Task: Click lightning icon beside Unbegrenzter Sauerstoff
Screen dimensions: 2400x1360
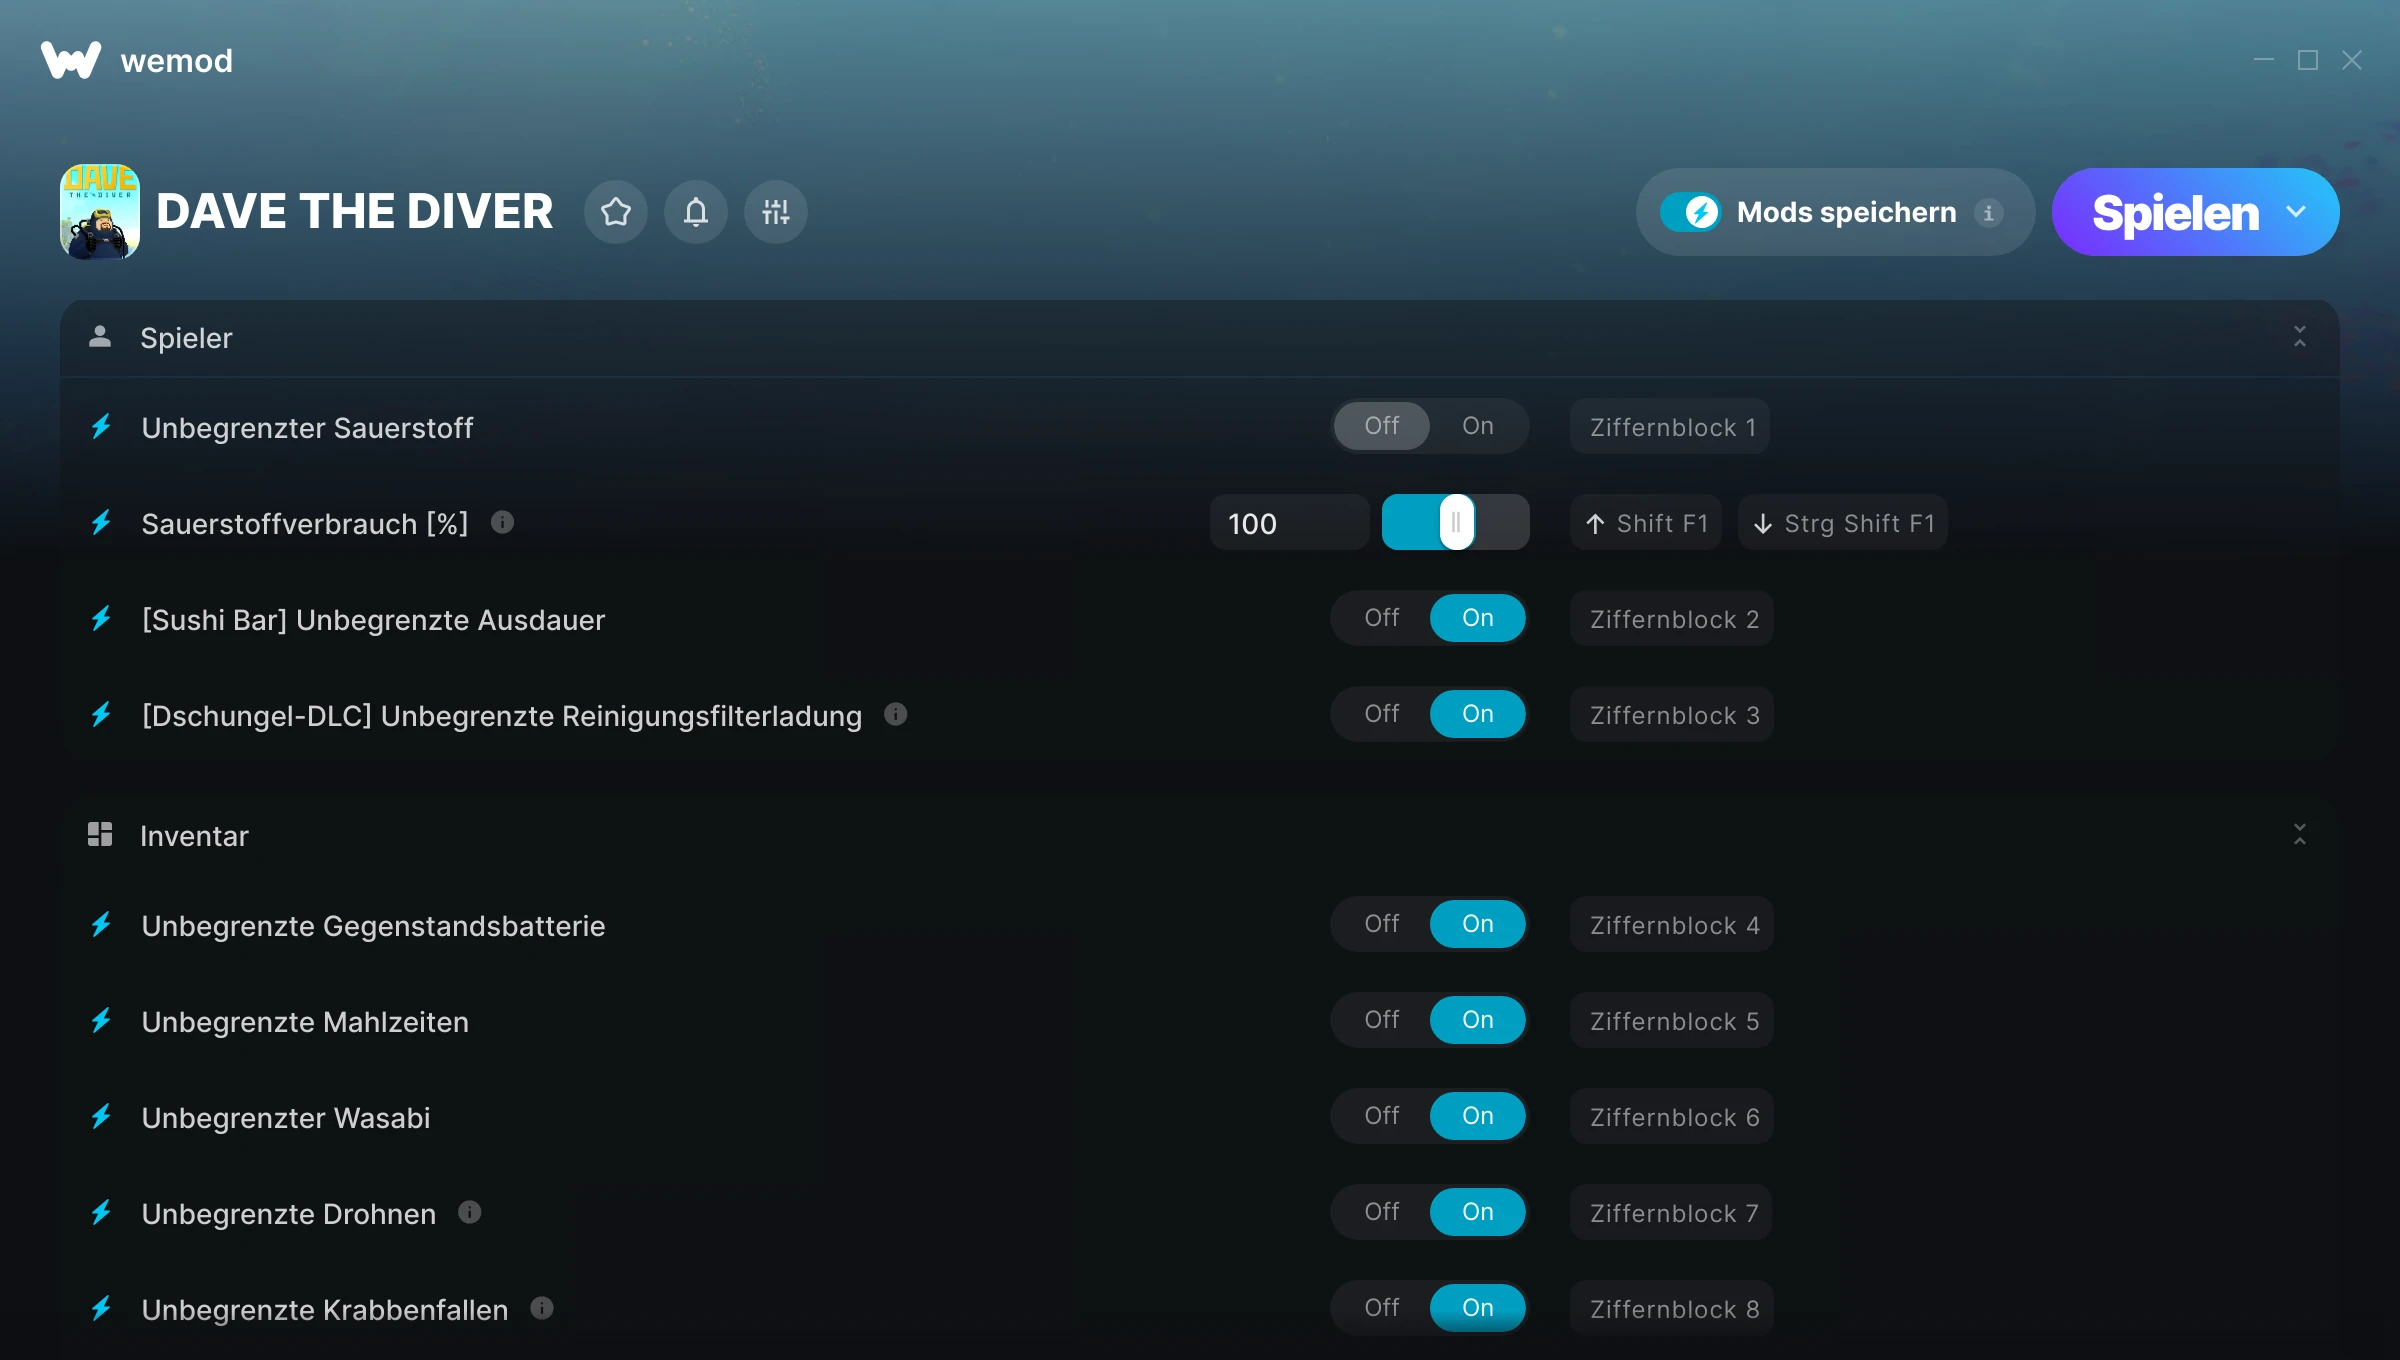Action: point(101,427)
